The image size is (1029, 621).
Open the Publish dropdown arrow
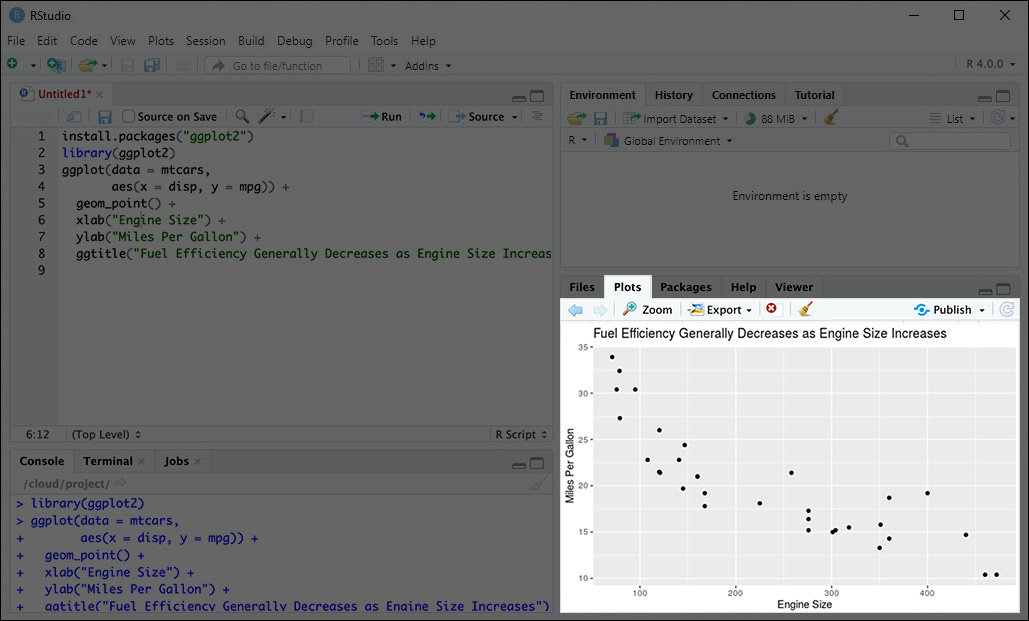coord(982,310)
